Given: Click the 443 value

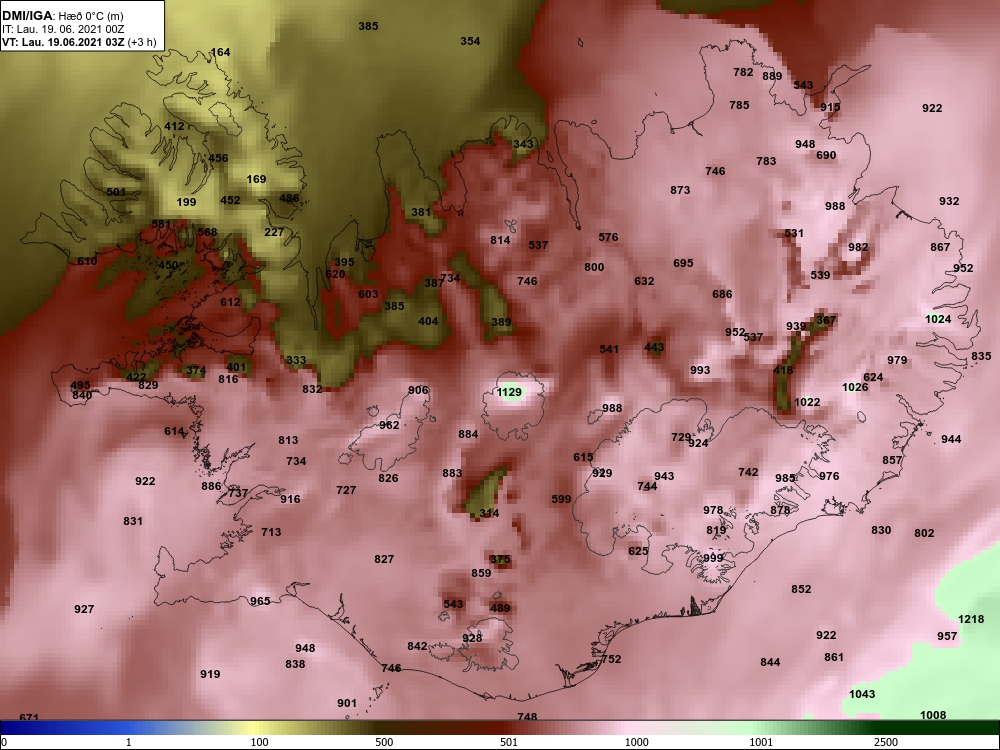Looking at the screenshot, I should pos(654,348).
